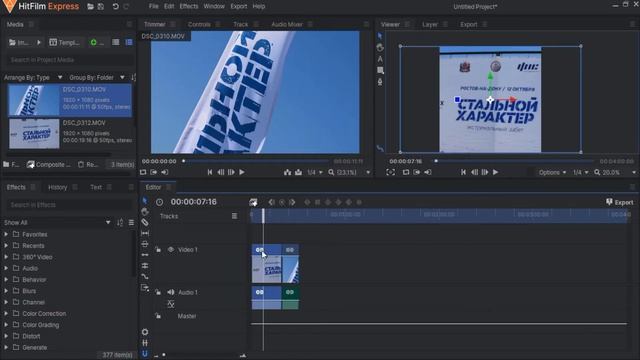Image resolution: width=640 pixels, height=360 pixels.
Task: Toggle Trimmer audio mute speaker
Action: pyautogui.click(x=164, y=172)
